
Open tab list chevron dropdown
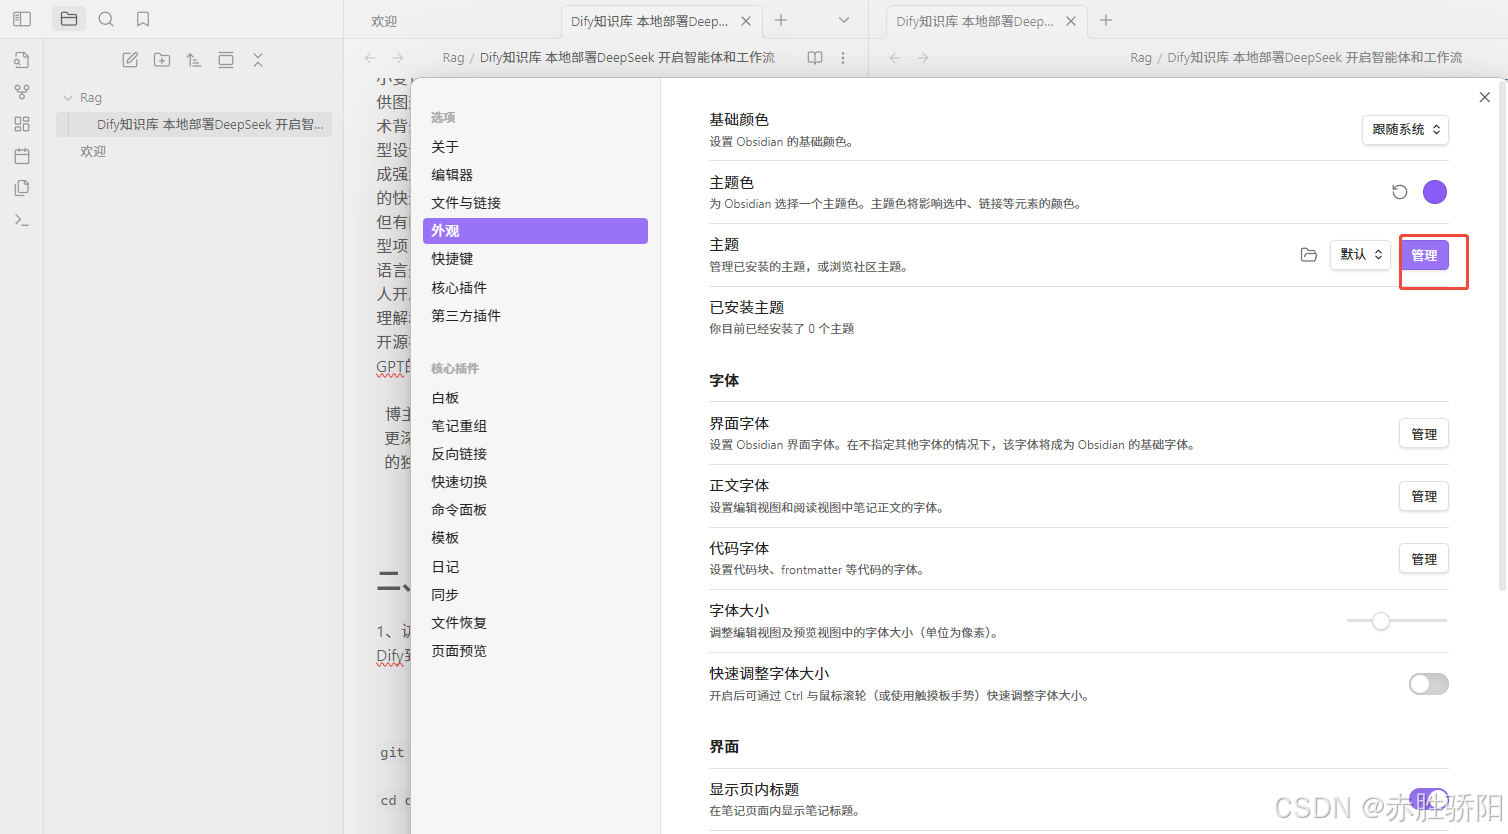(x=843, y=20)
